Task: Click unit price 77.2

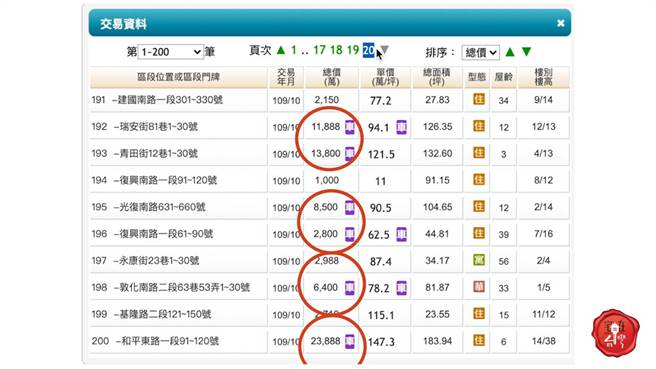Action: point(380,101)
